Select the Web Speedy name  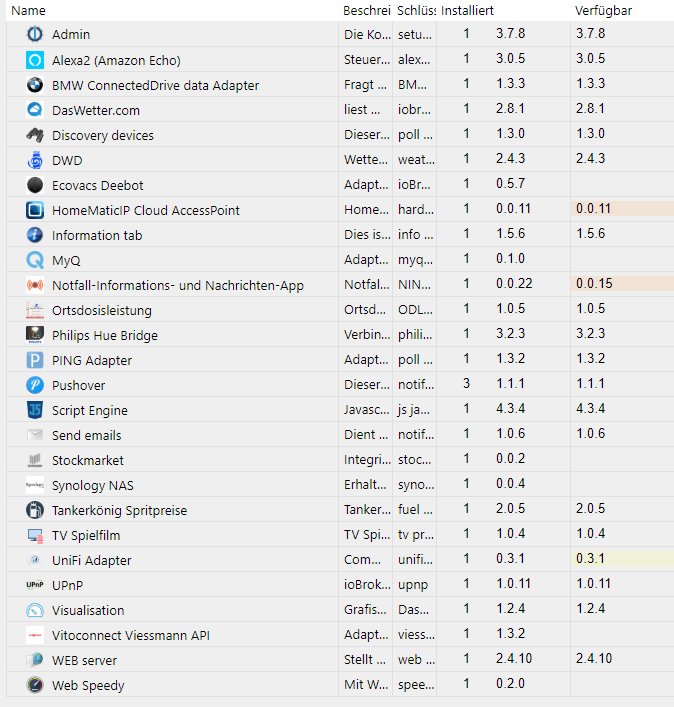point(88,686)
